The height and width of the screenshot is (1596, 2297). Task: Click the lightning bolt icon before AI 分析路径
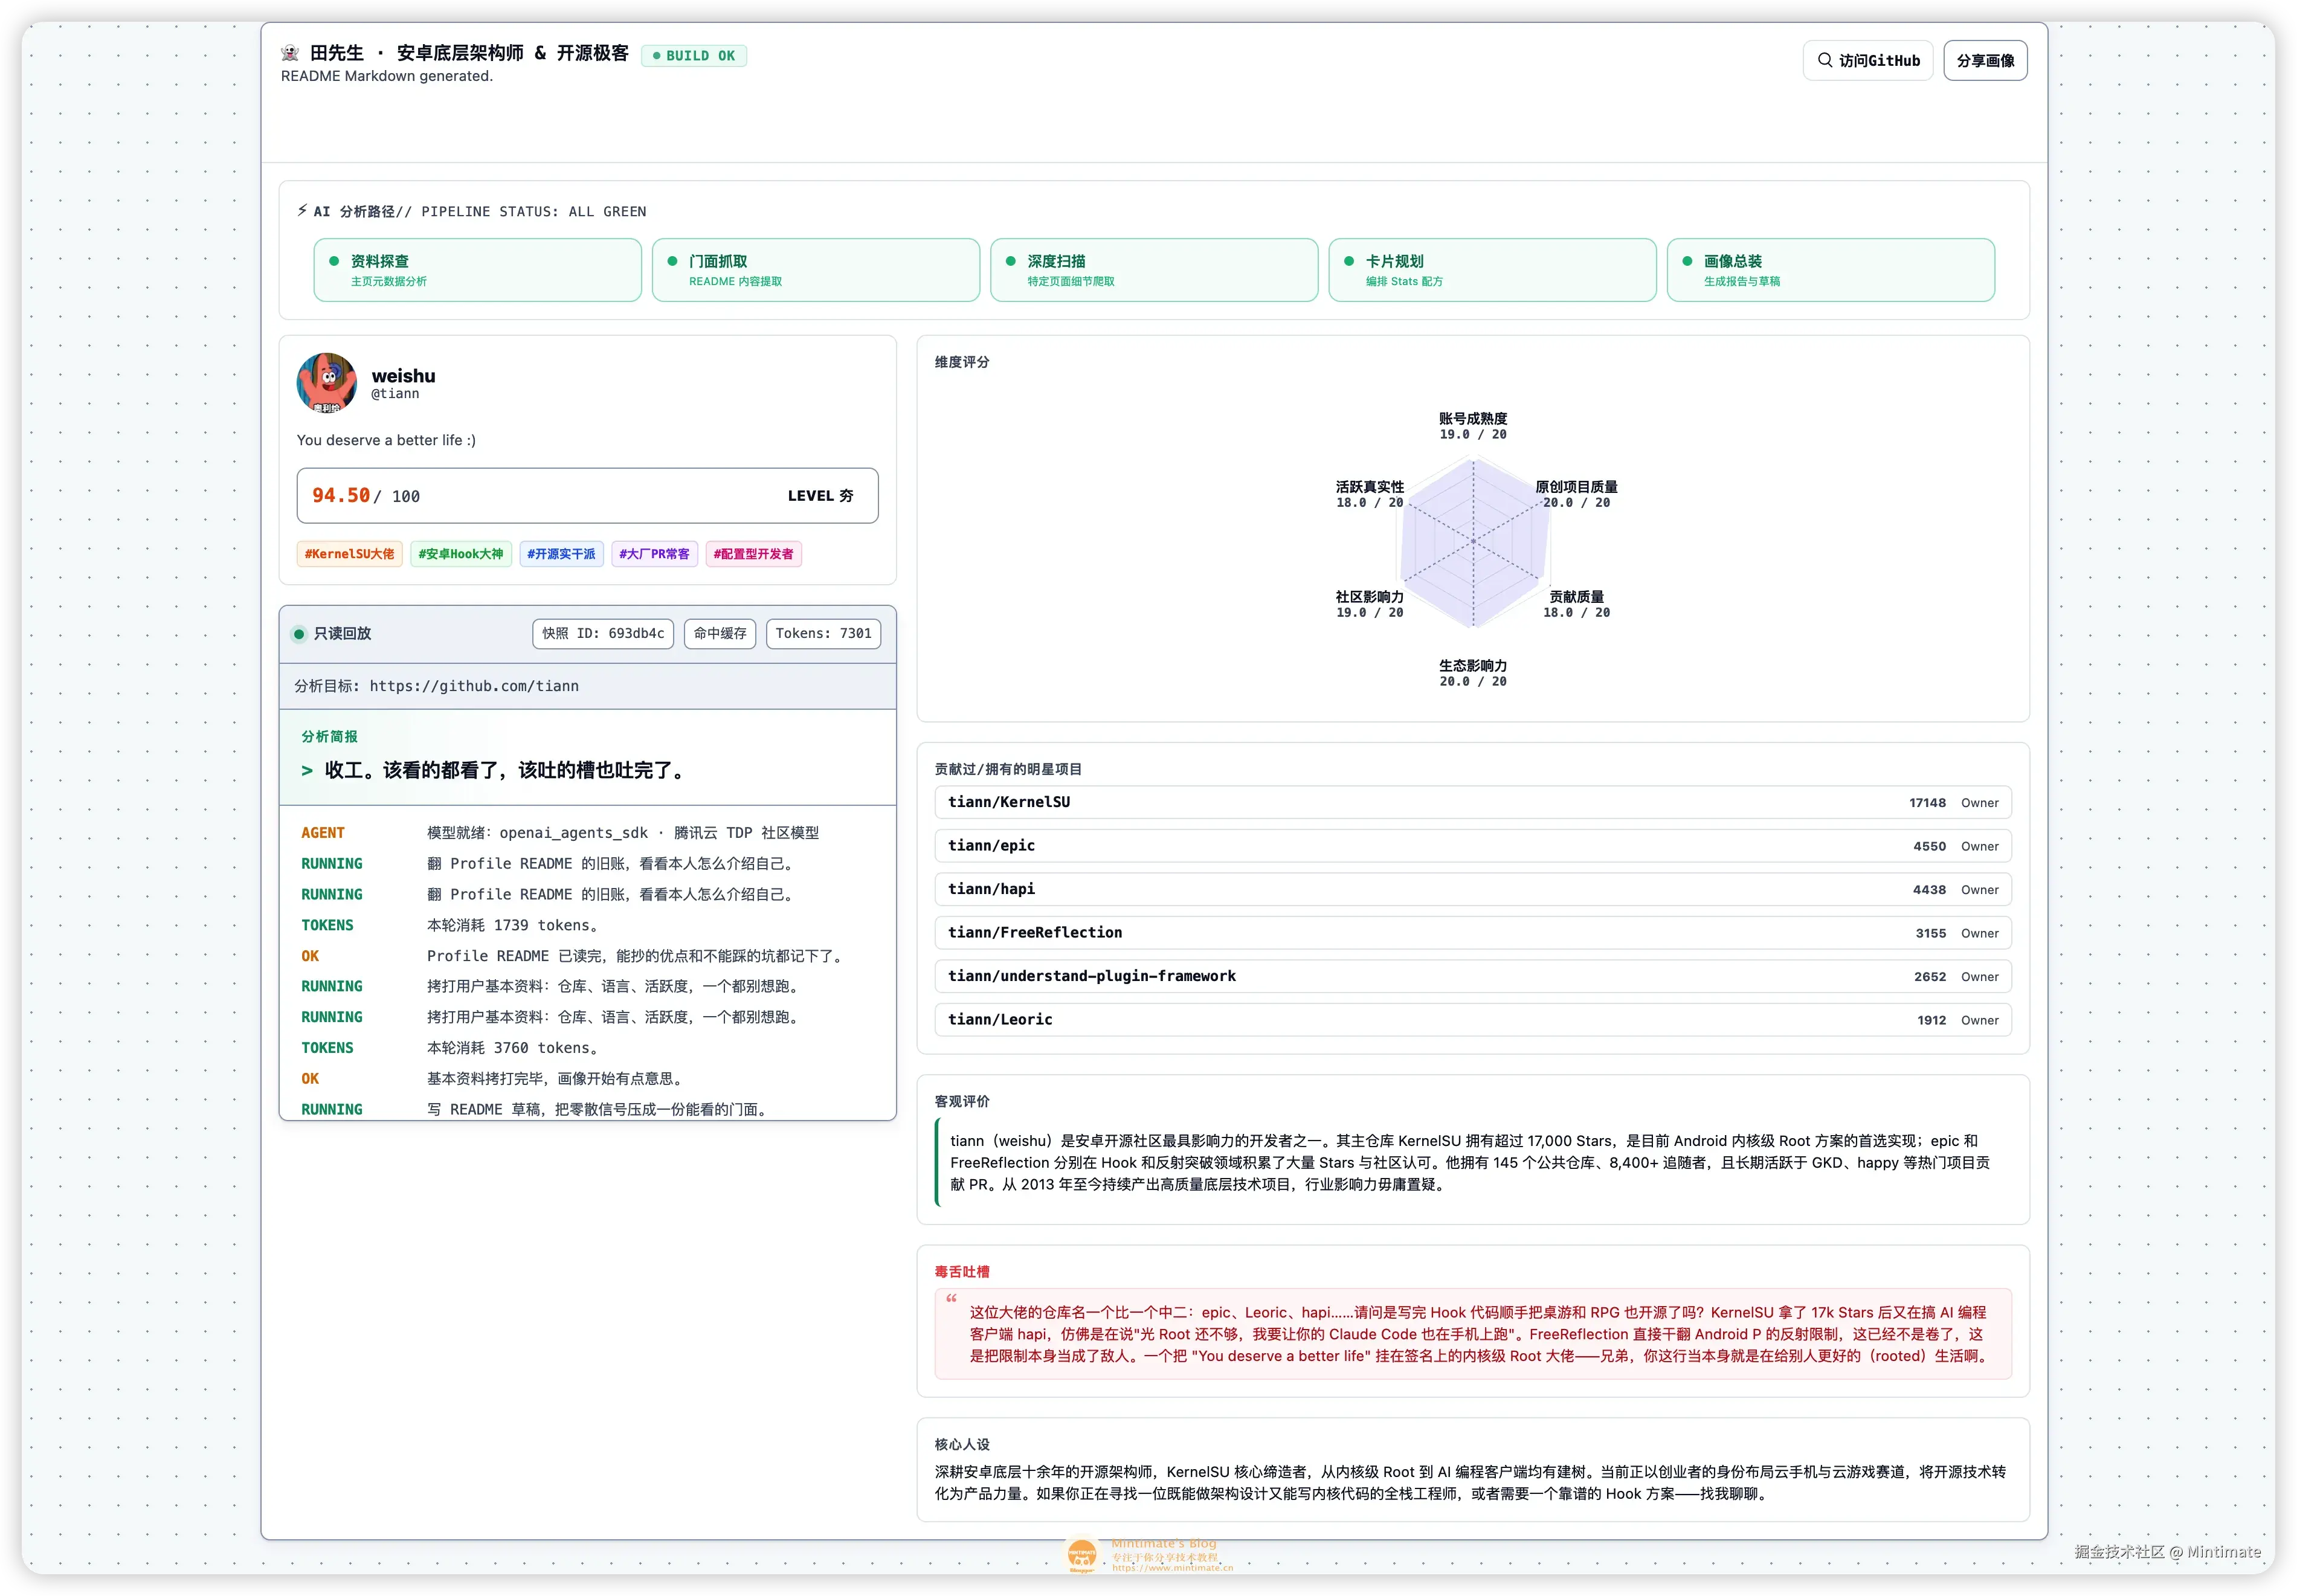(302, 210)
